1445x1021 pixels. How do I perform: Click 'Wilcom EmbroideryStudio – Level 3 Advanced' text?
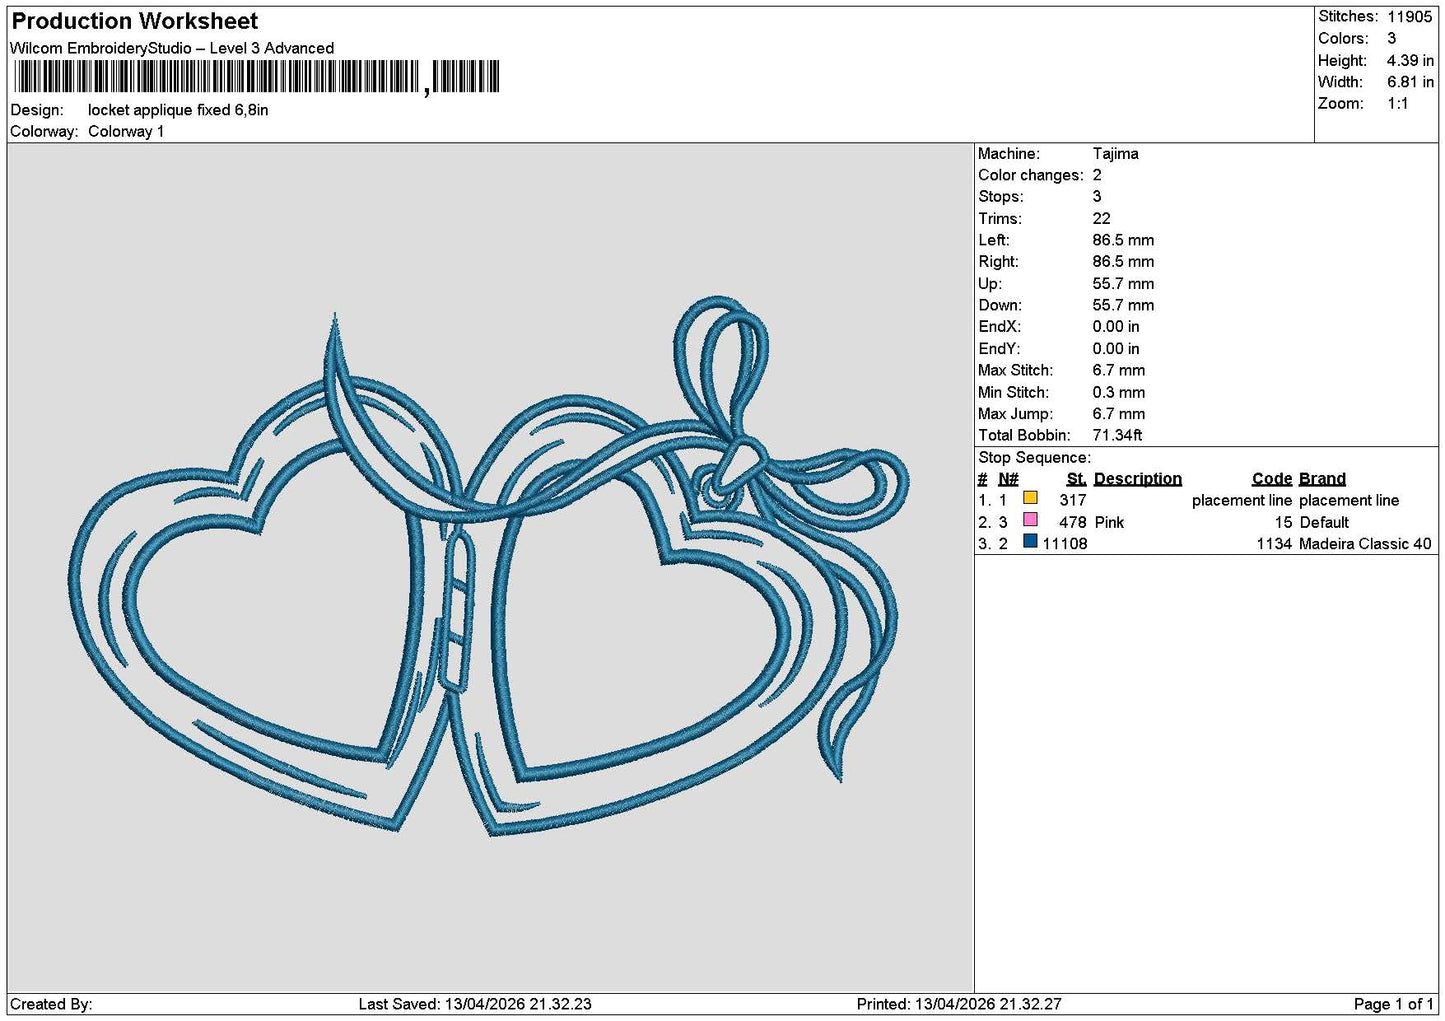point(172,48)
